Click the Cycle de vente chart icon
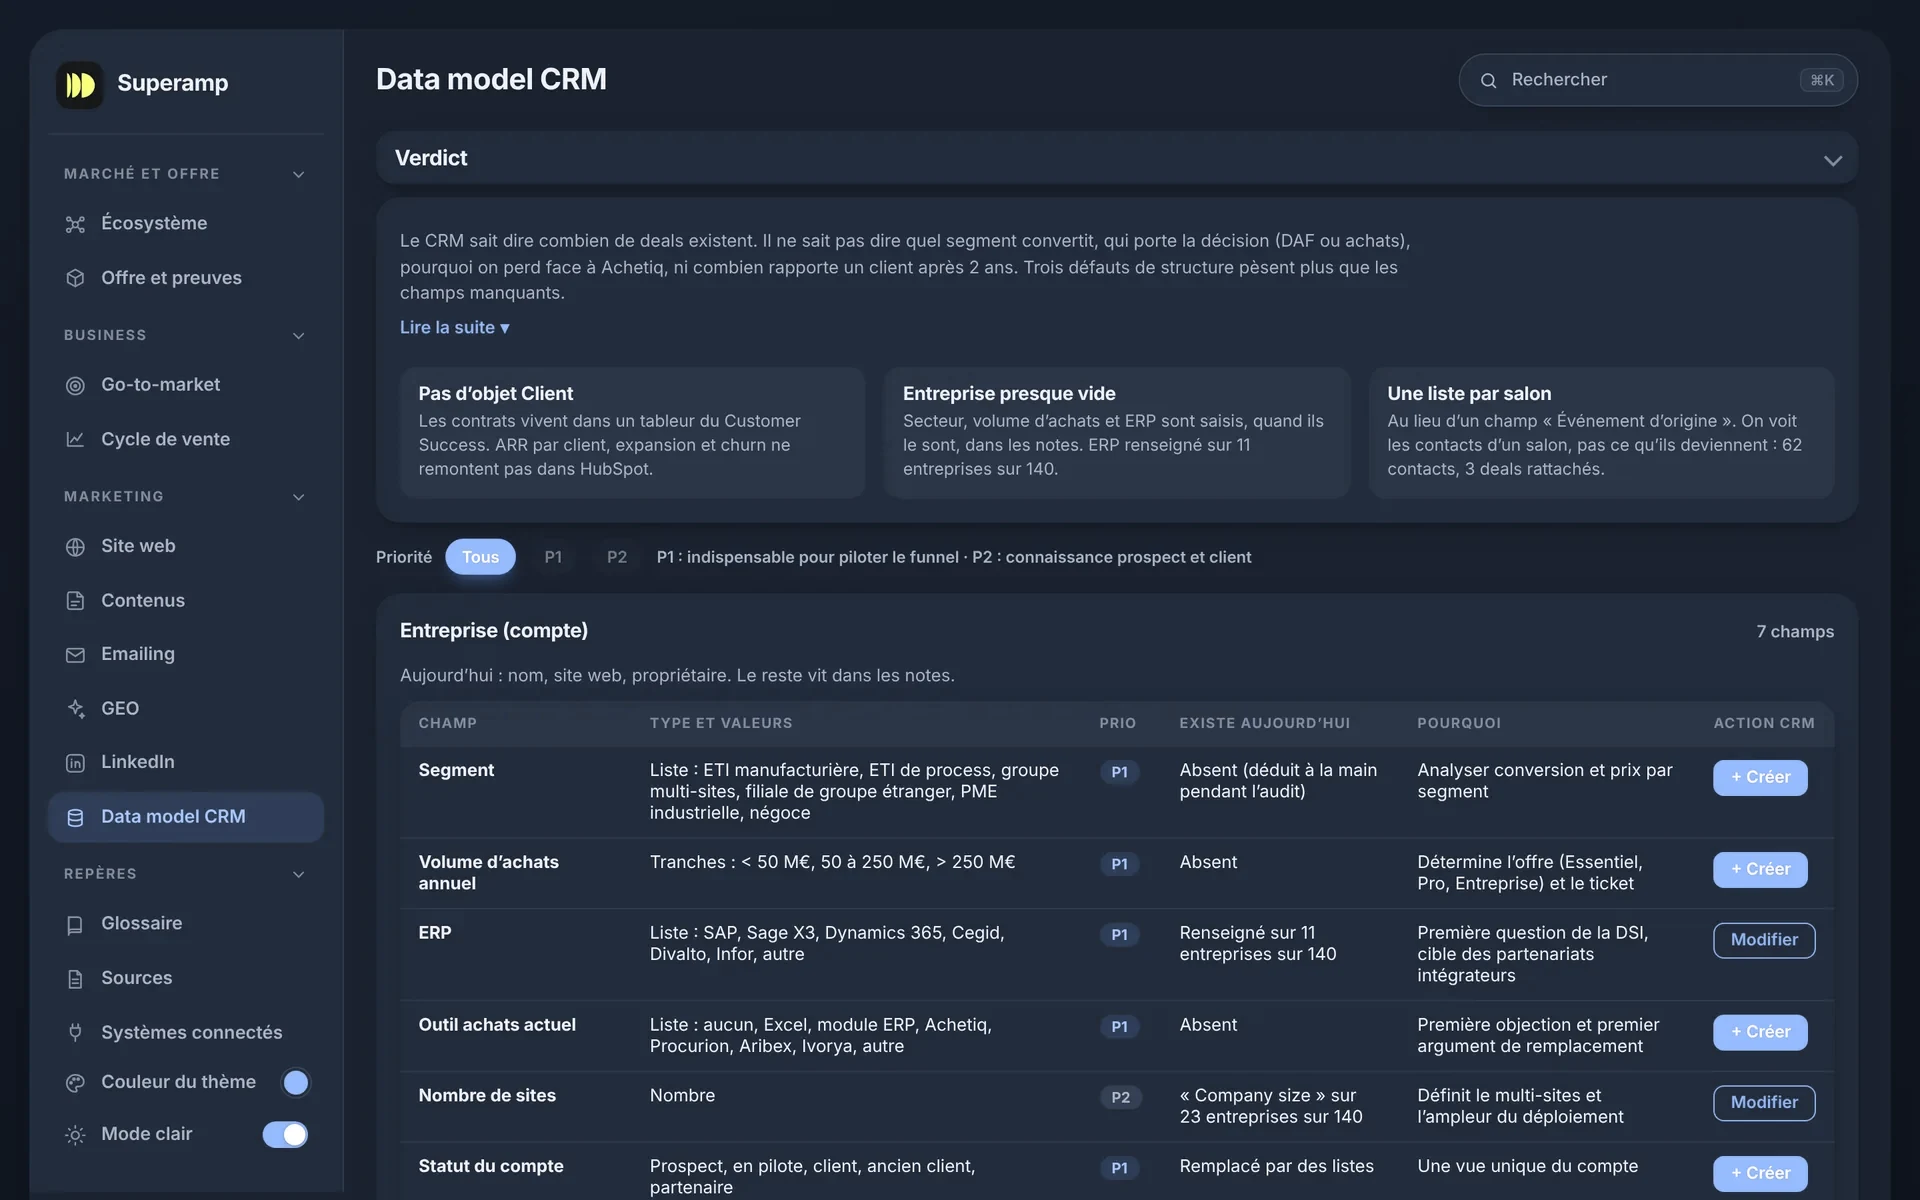The image size is (1920, 1200). click(x=75, y=439)
